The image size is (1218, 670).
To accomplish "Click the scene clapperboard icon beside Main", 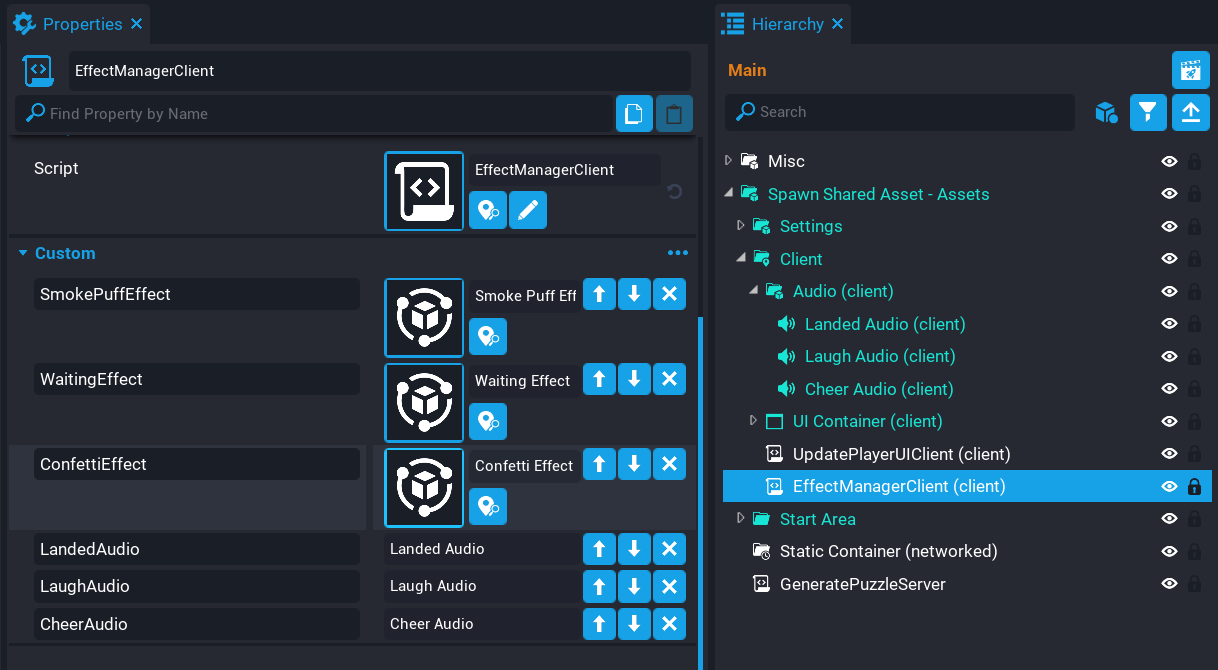I will click(1190, 71).
